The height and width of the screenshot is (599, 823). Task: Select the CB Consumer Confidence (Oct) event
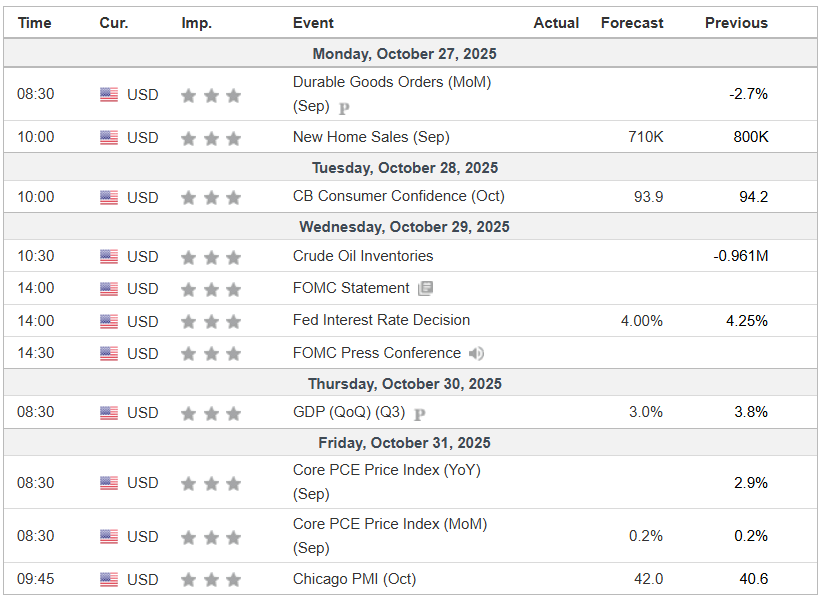point(398,196)
